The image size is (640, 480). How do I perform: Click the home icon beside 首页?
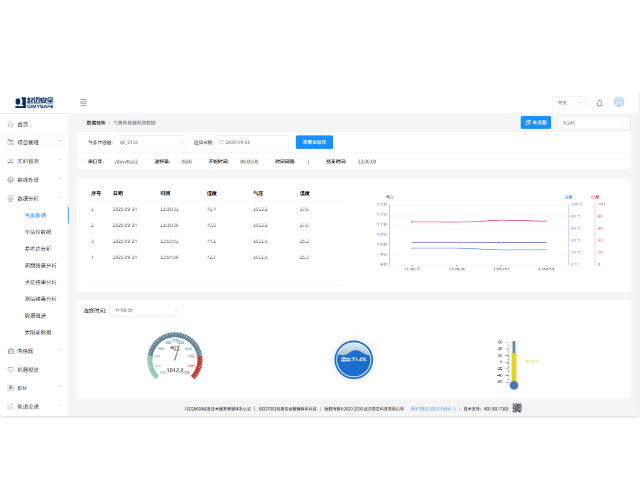pos(10,124)
